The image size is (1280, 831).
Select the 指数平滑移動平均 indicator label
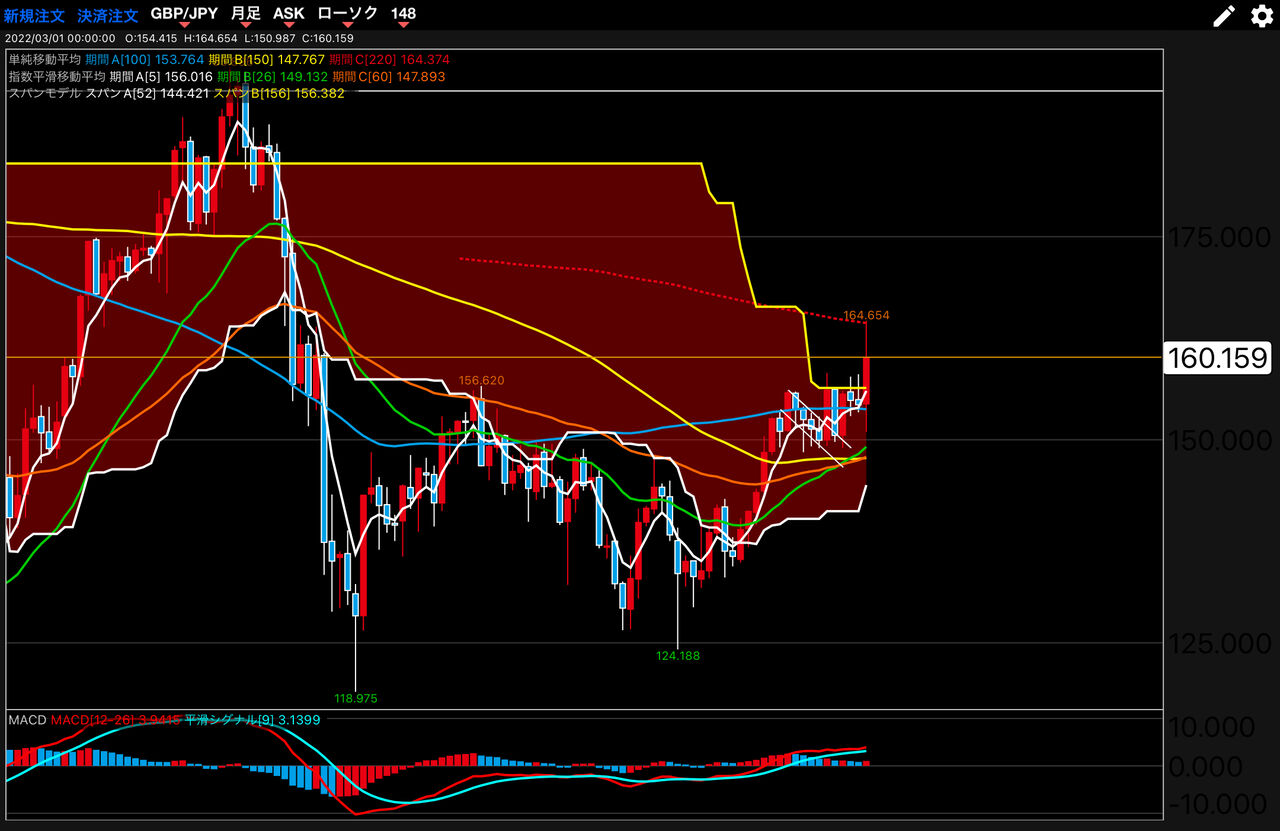(x=57, y=77)
